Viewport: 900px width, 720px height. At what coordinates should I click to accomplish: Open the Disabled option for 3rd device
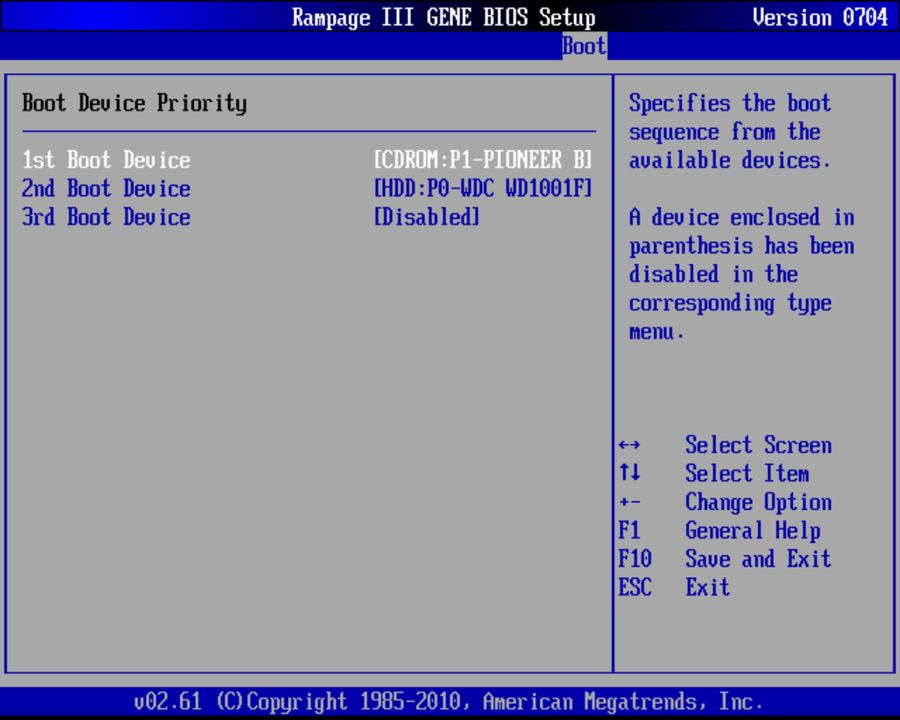426,217
